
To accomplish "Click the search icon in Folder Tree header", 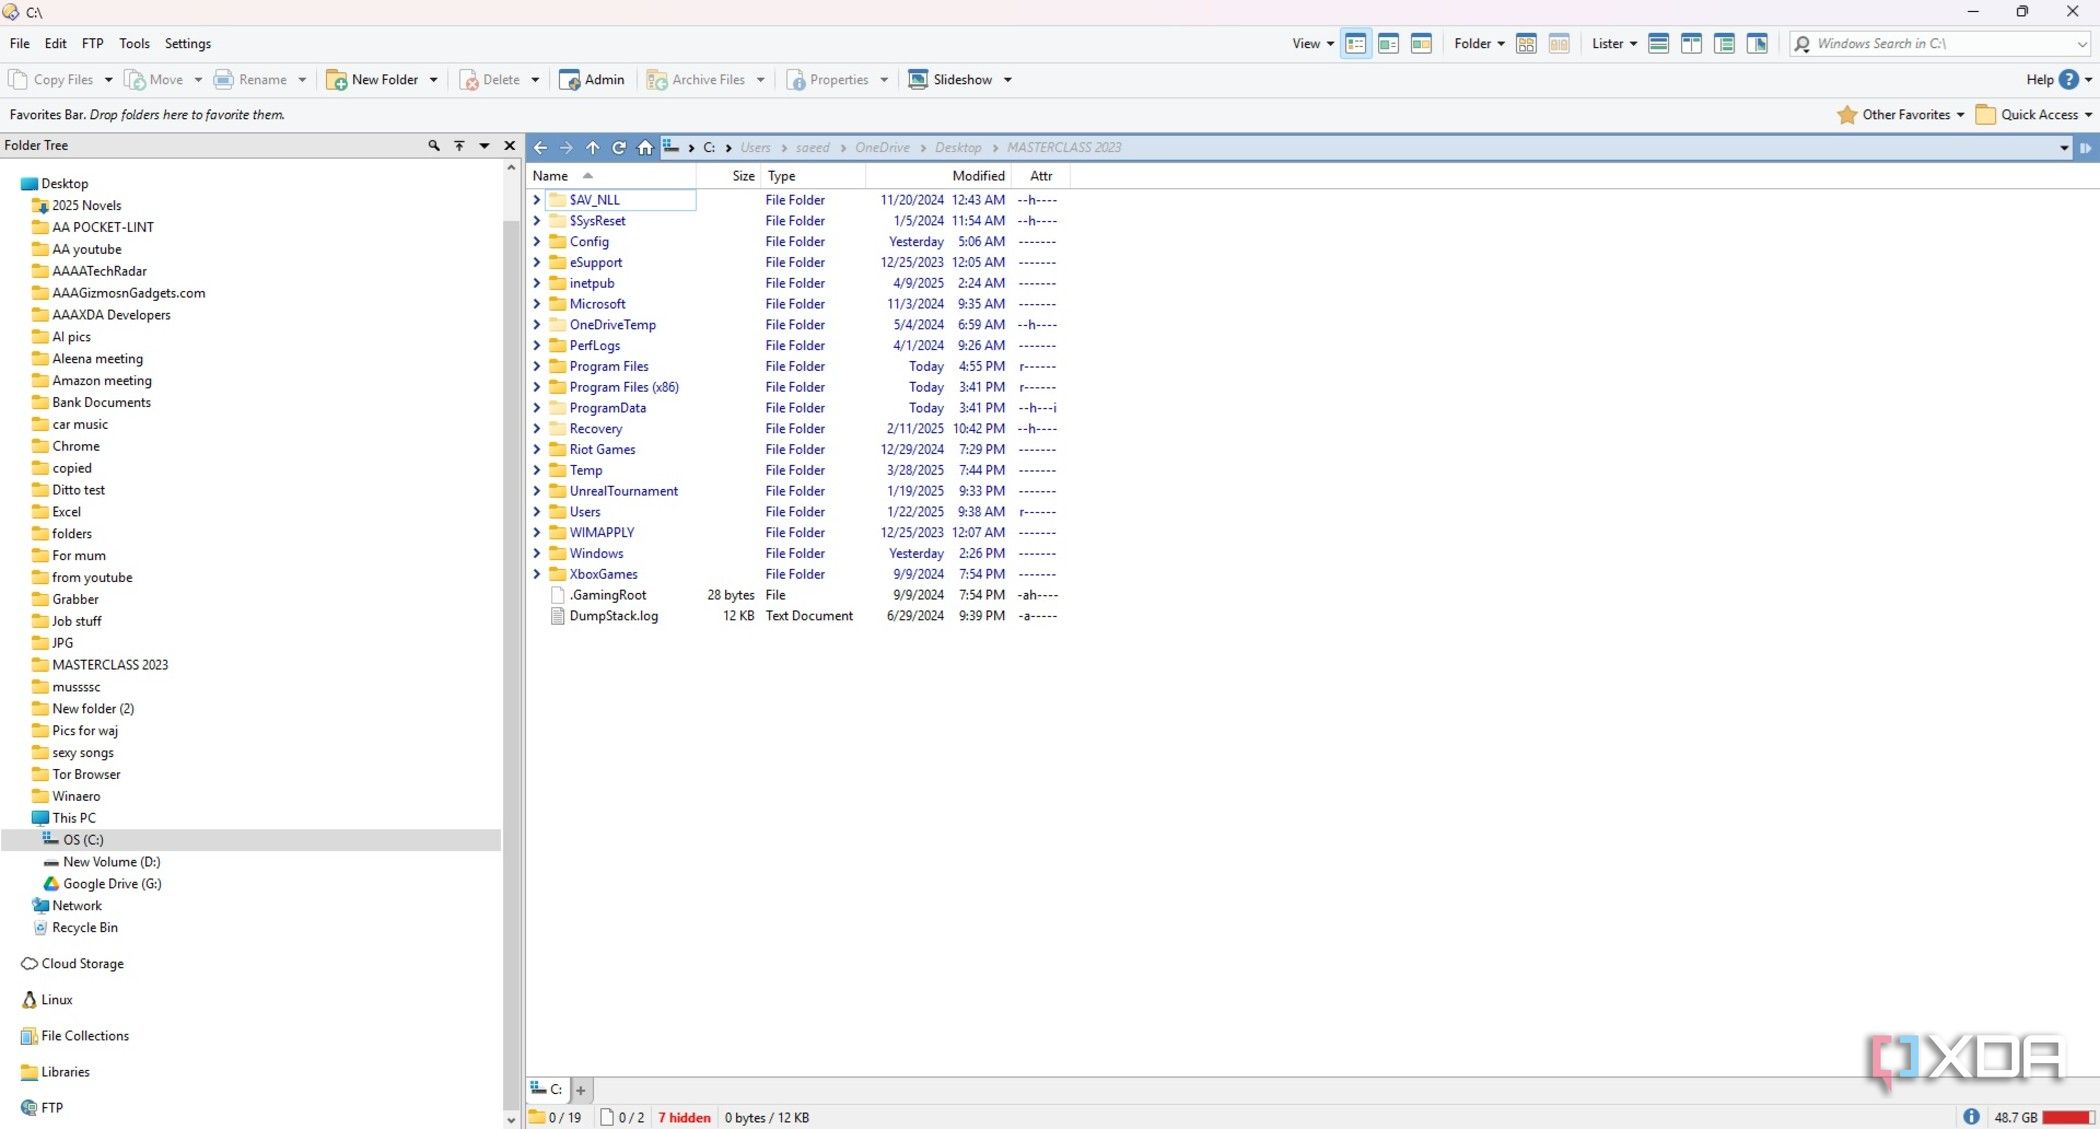I will [433, 145].
